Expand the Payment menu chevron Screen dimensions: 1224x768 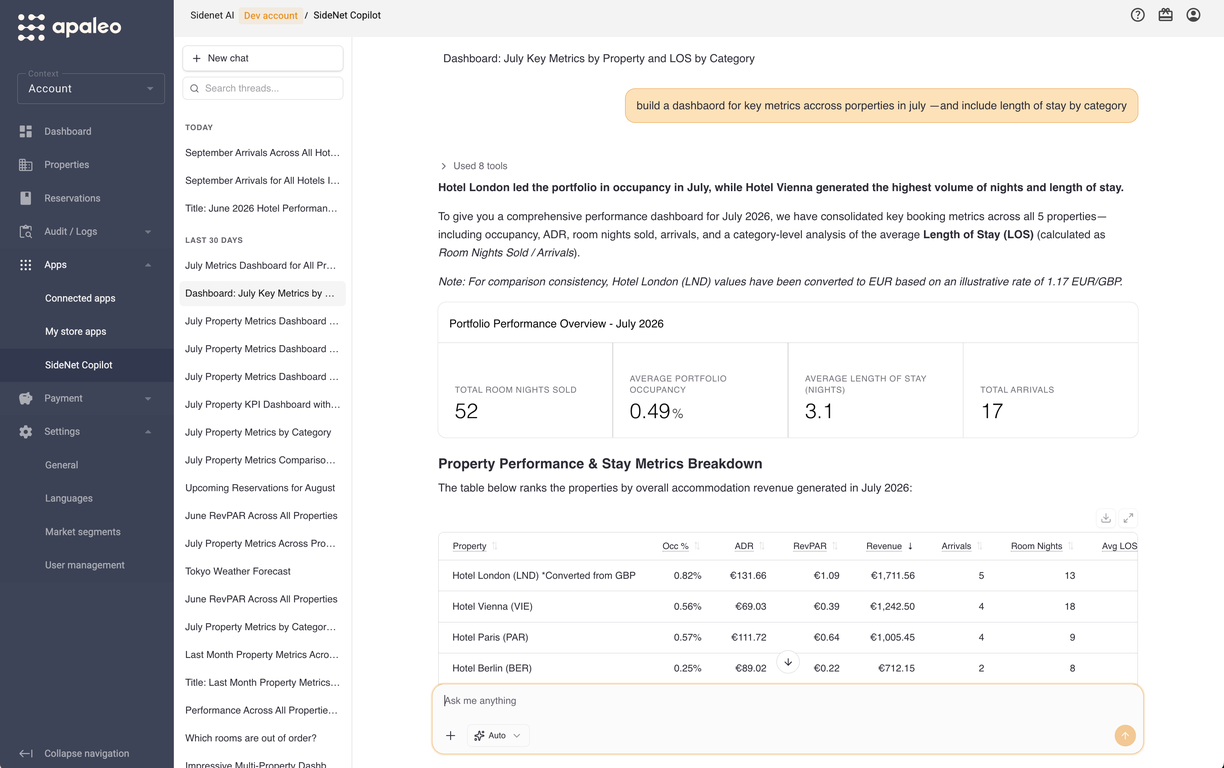148,398
